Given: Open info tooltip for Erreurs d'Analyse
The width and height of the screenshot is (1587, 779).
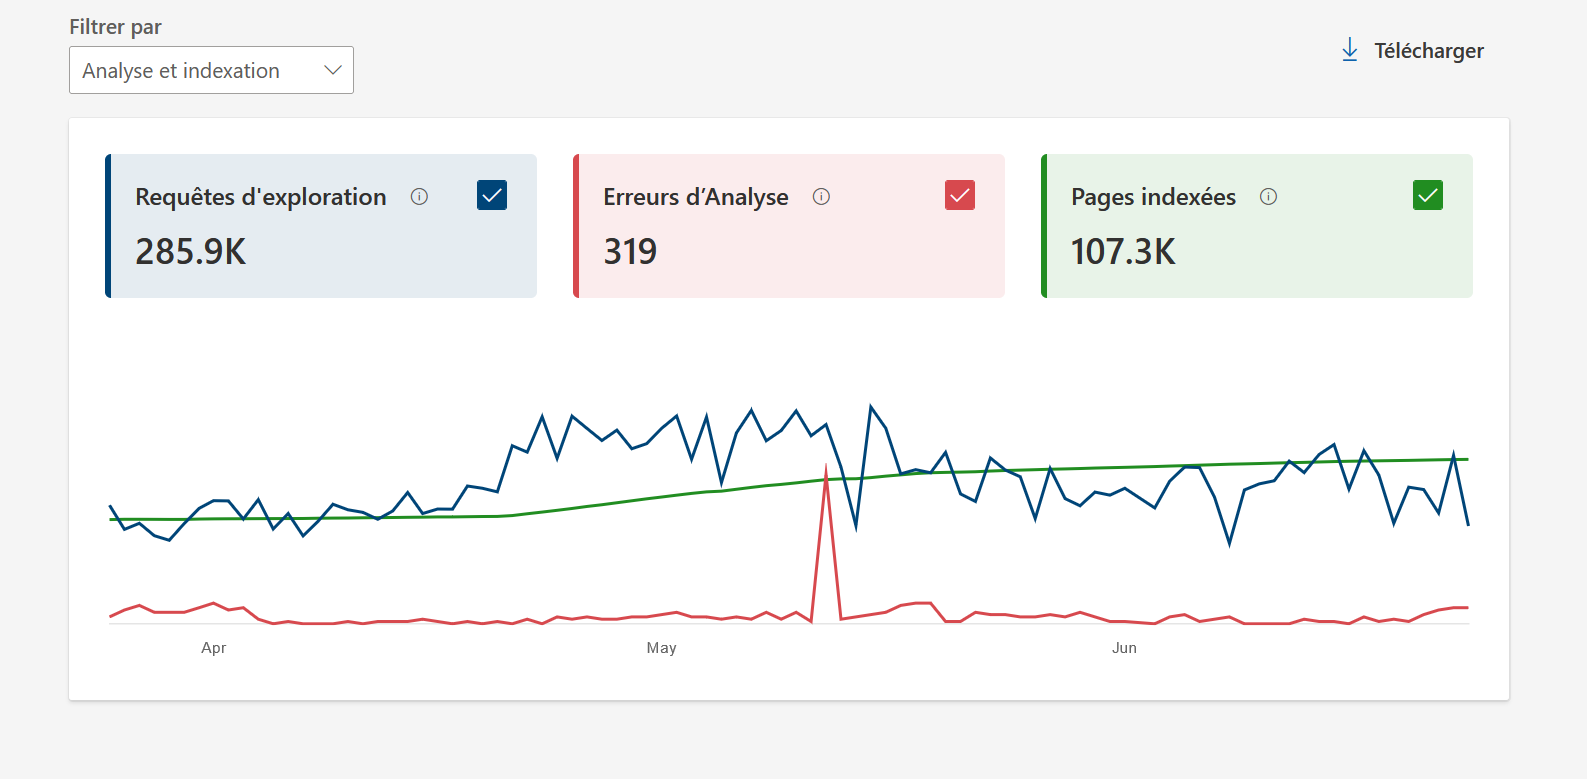Looking at the screenshot, I should (x=821, y=197).
